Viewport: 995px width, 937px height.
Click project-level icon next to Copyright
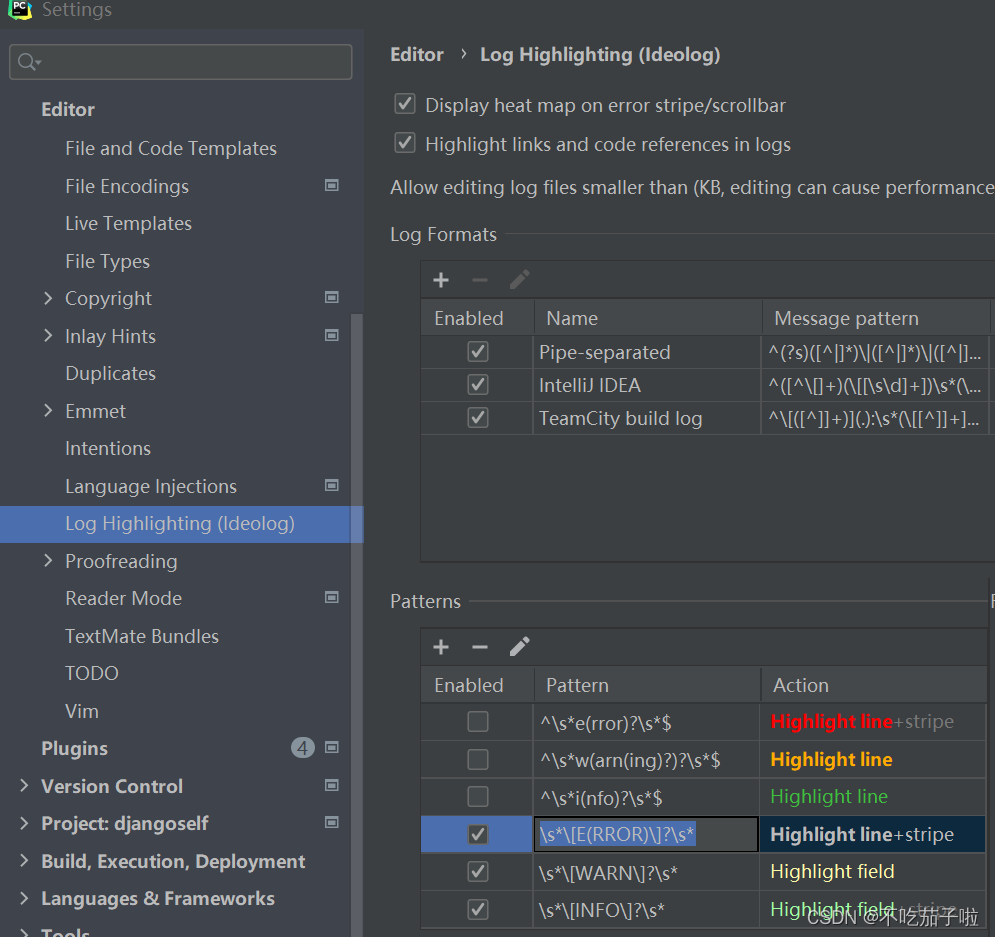(331, 298)
